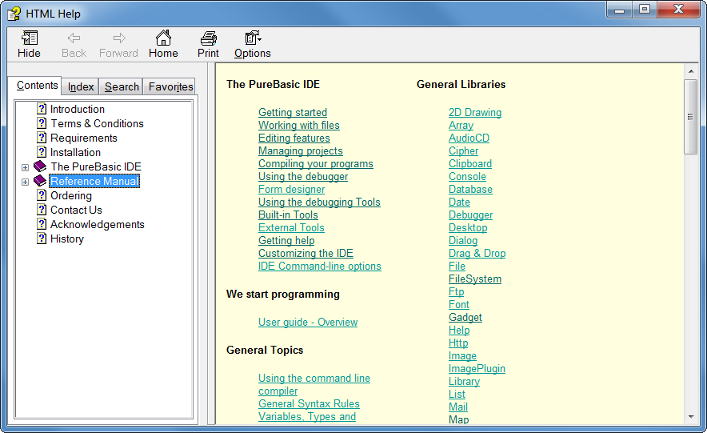The height and width of the screenshot is (433, 707).
Task: Open the Using the debugger link
Action: coord(303,176)
